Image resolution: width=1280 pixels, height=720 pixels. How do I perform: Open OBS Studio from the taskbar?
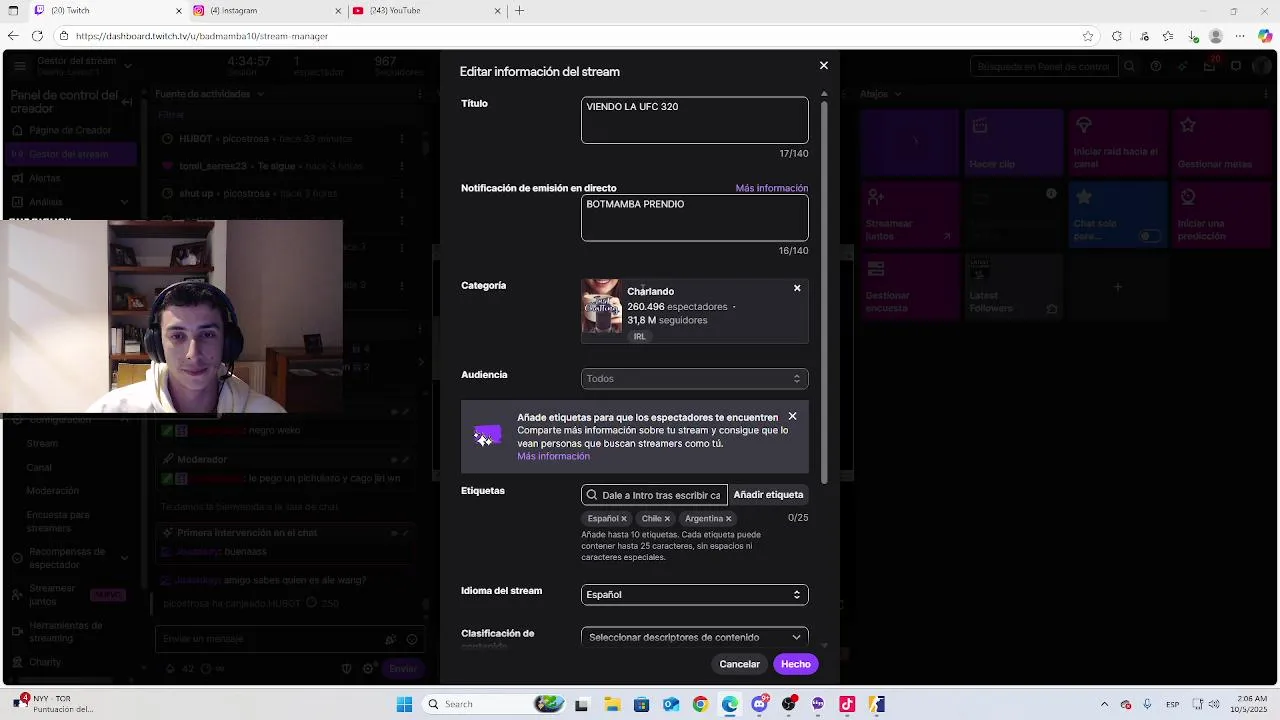[x=789, y=704]
